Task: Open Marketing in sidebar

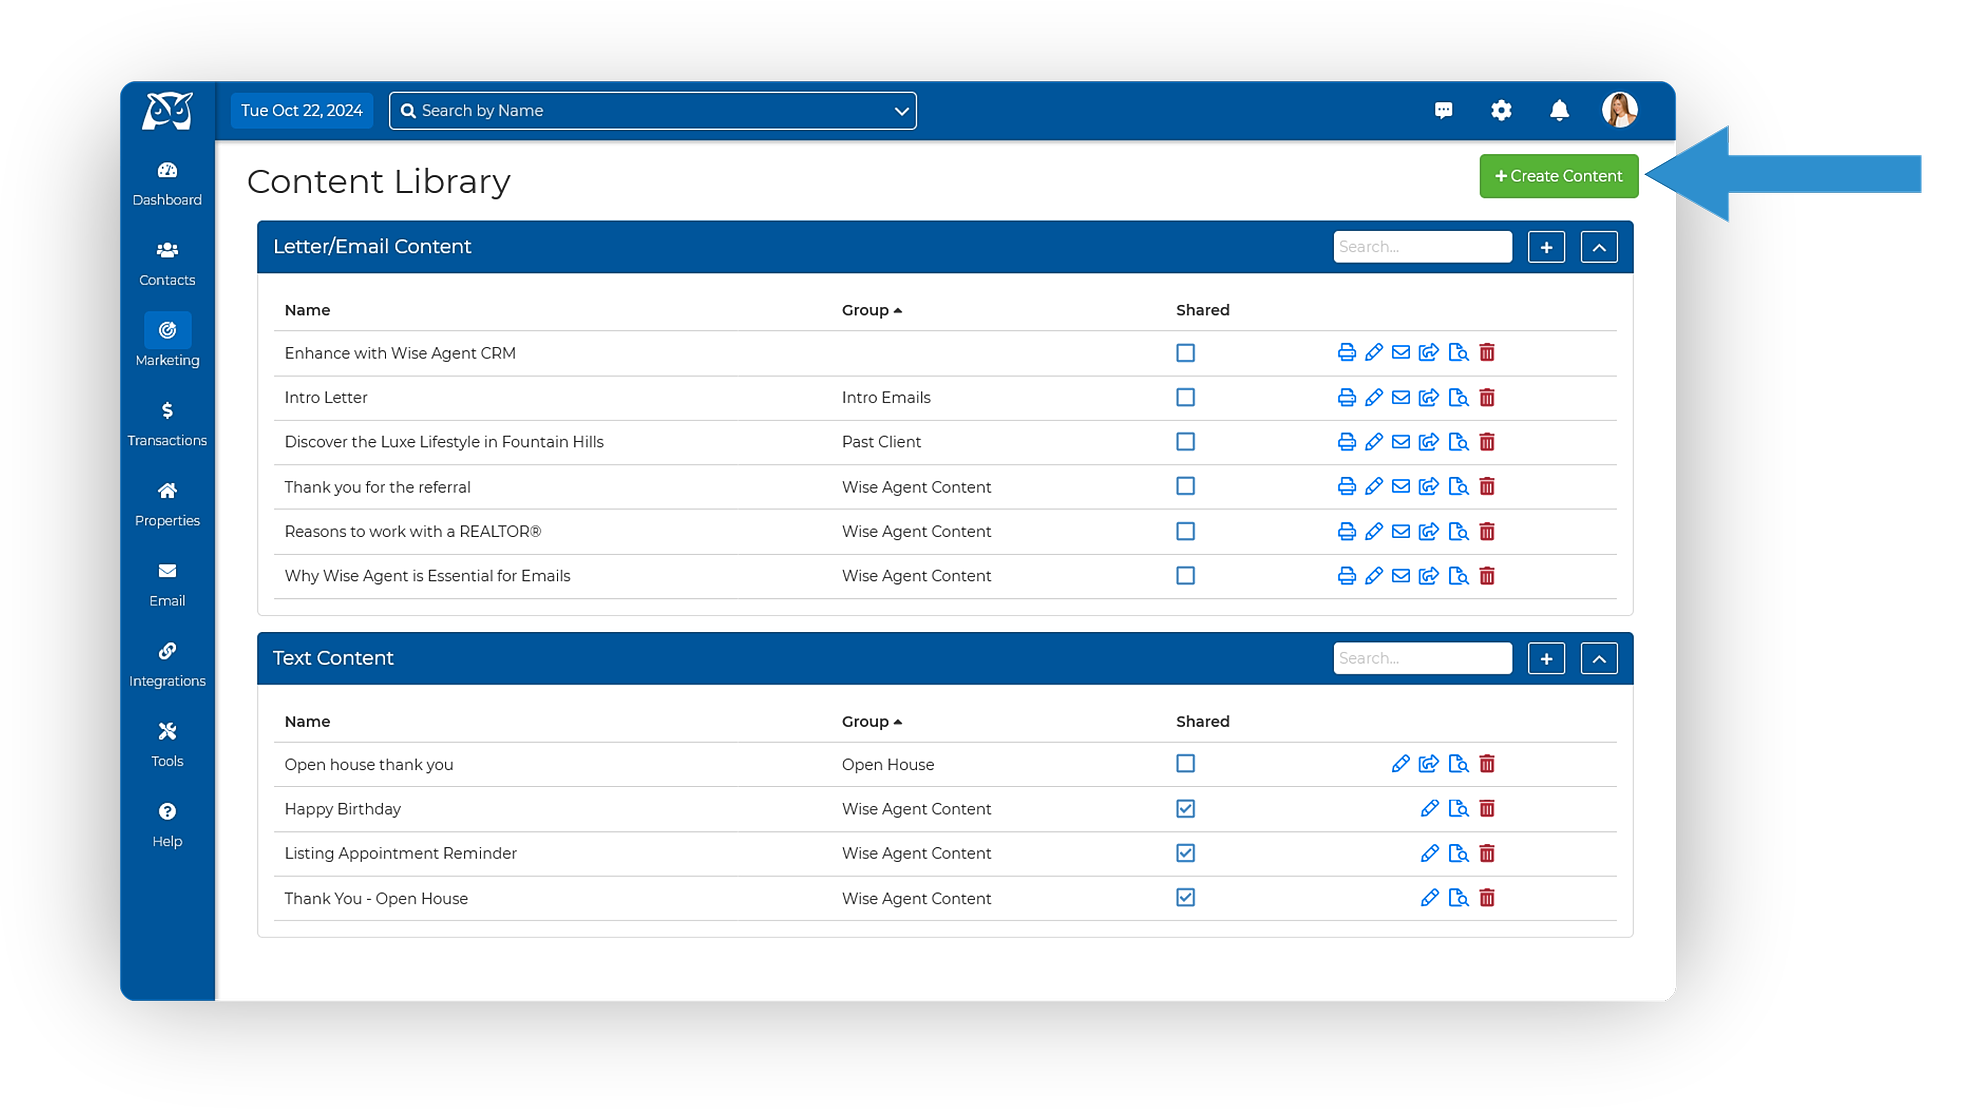Action: (167, 342)
